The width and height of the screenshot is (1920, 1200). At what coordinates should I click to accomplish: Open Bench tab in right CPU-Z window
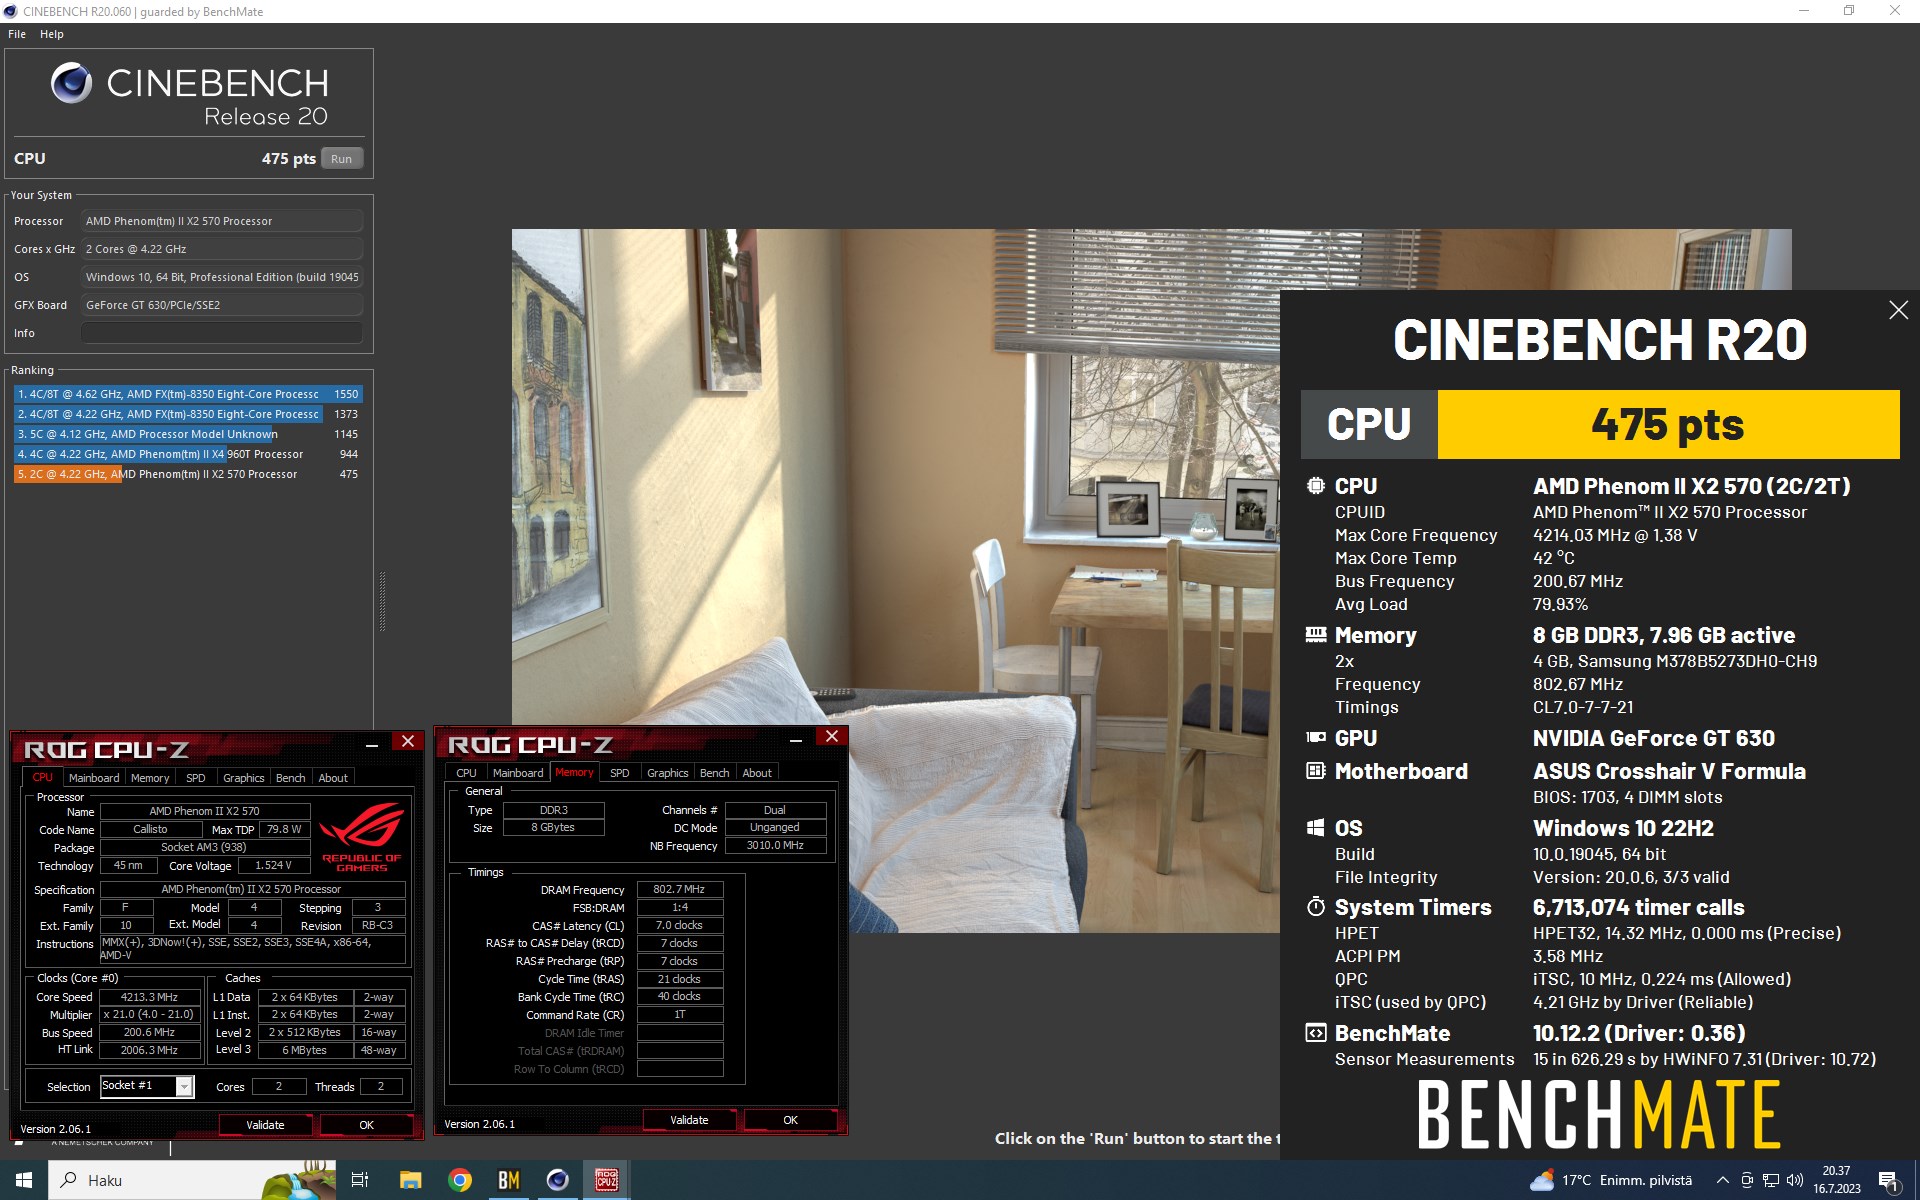coord(714,773)
